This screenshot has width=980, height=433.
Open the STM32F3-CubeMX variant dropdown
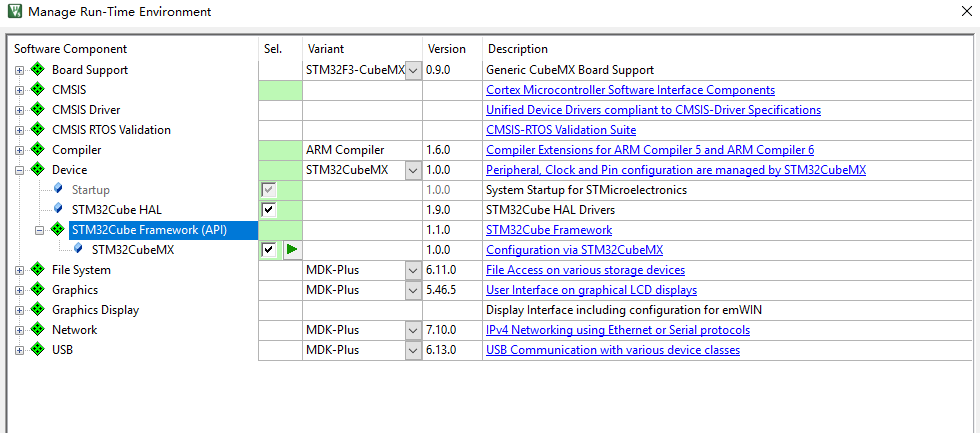[x=412, y=70]
